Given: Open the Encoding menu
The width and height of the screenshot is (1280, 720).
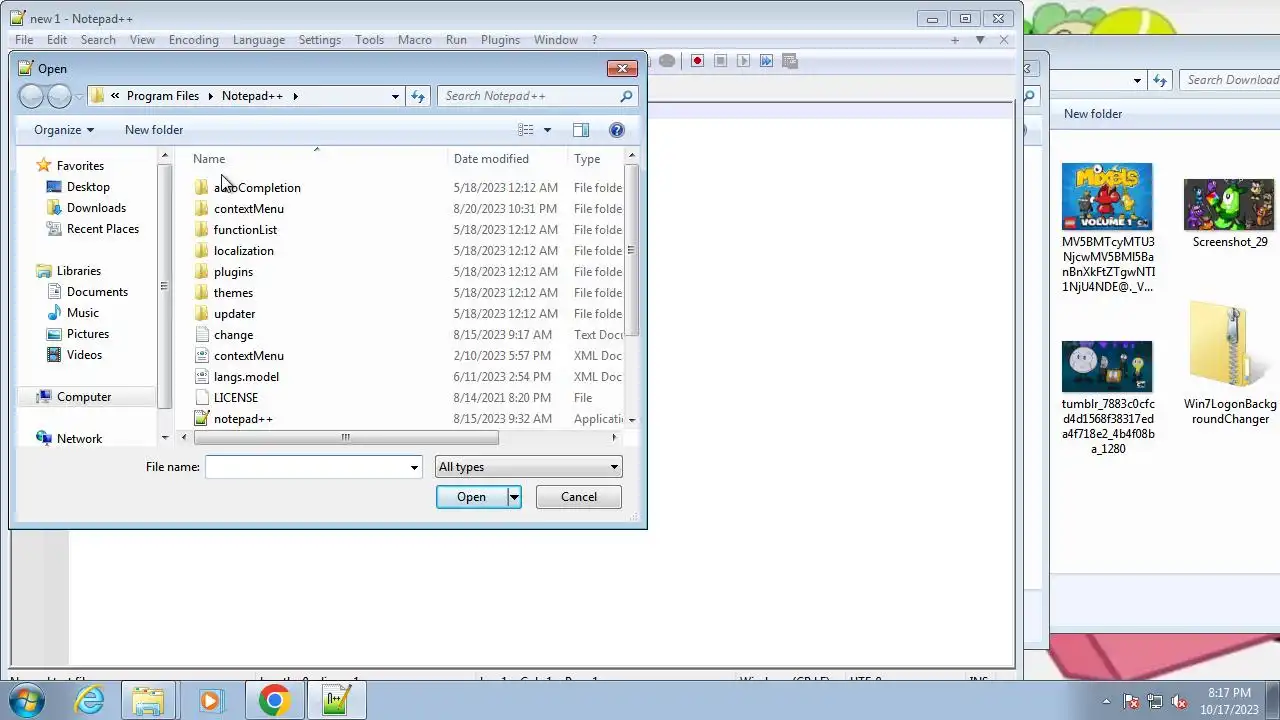Looking at the screenshot, I should (194, 40).
